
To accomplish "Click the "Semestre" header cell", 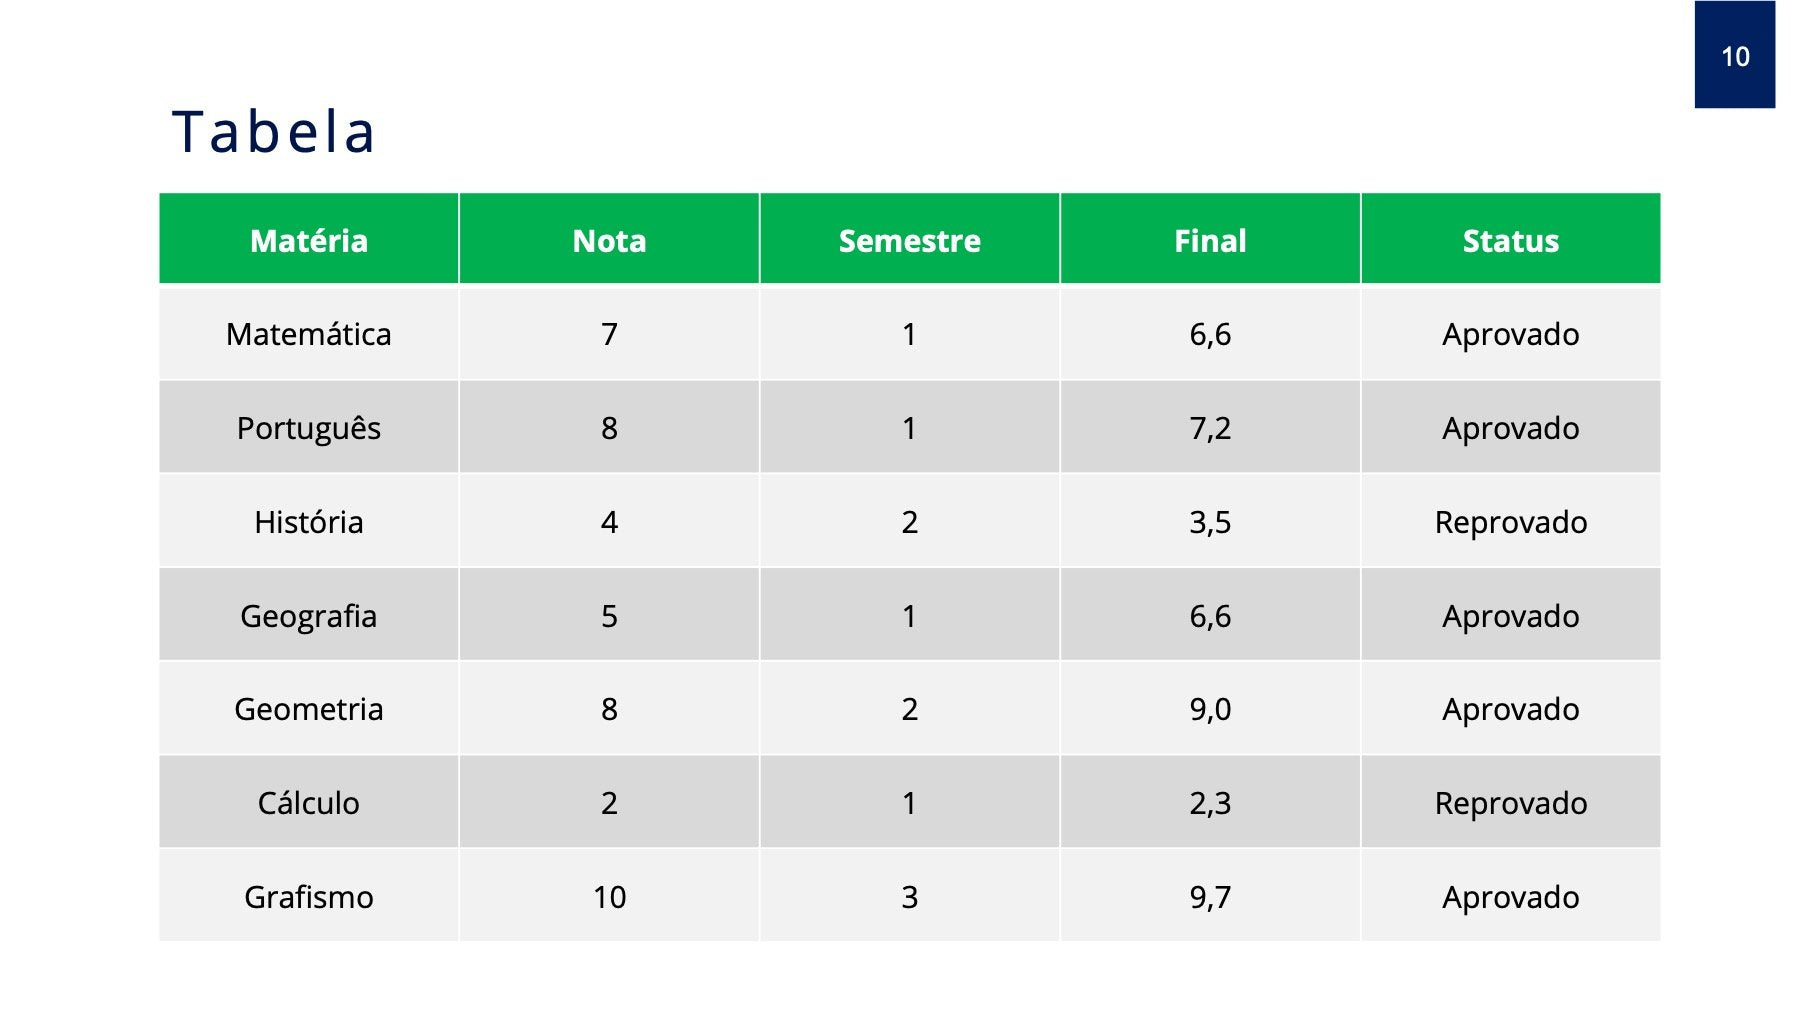I will (x=909, y=241).
